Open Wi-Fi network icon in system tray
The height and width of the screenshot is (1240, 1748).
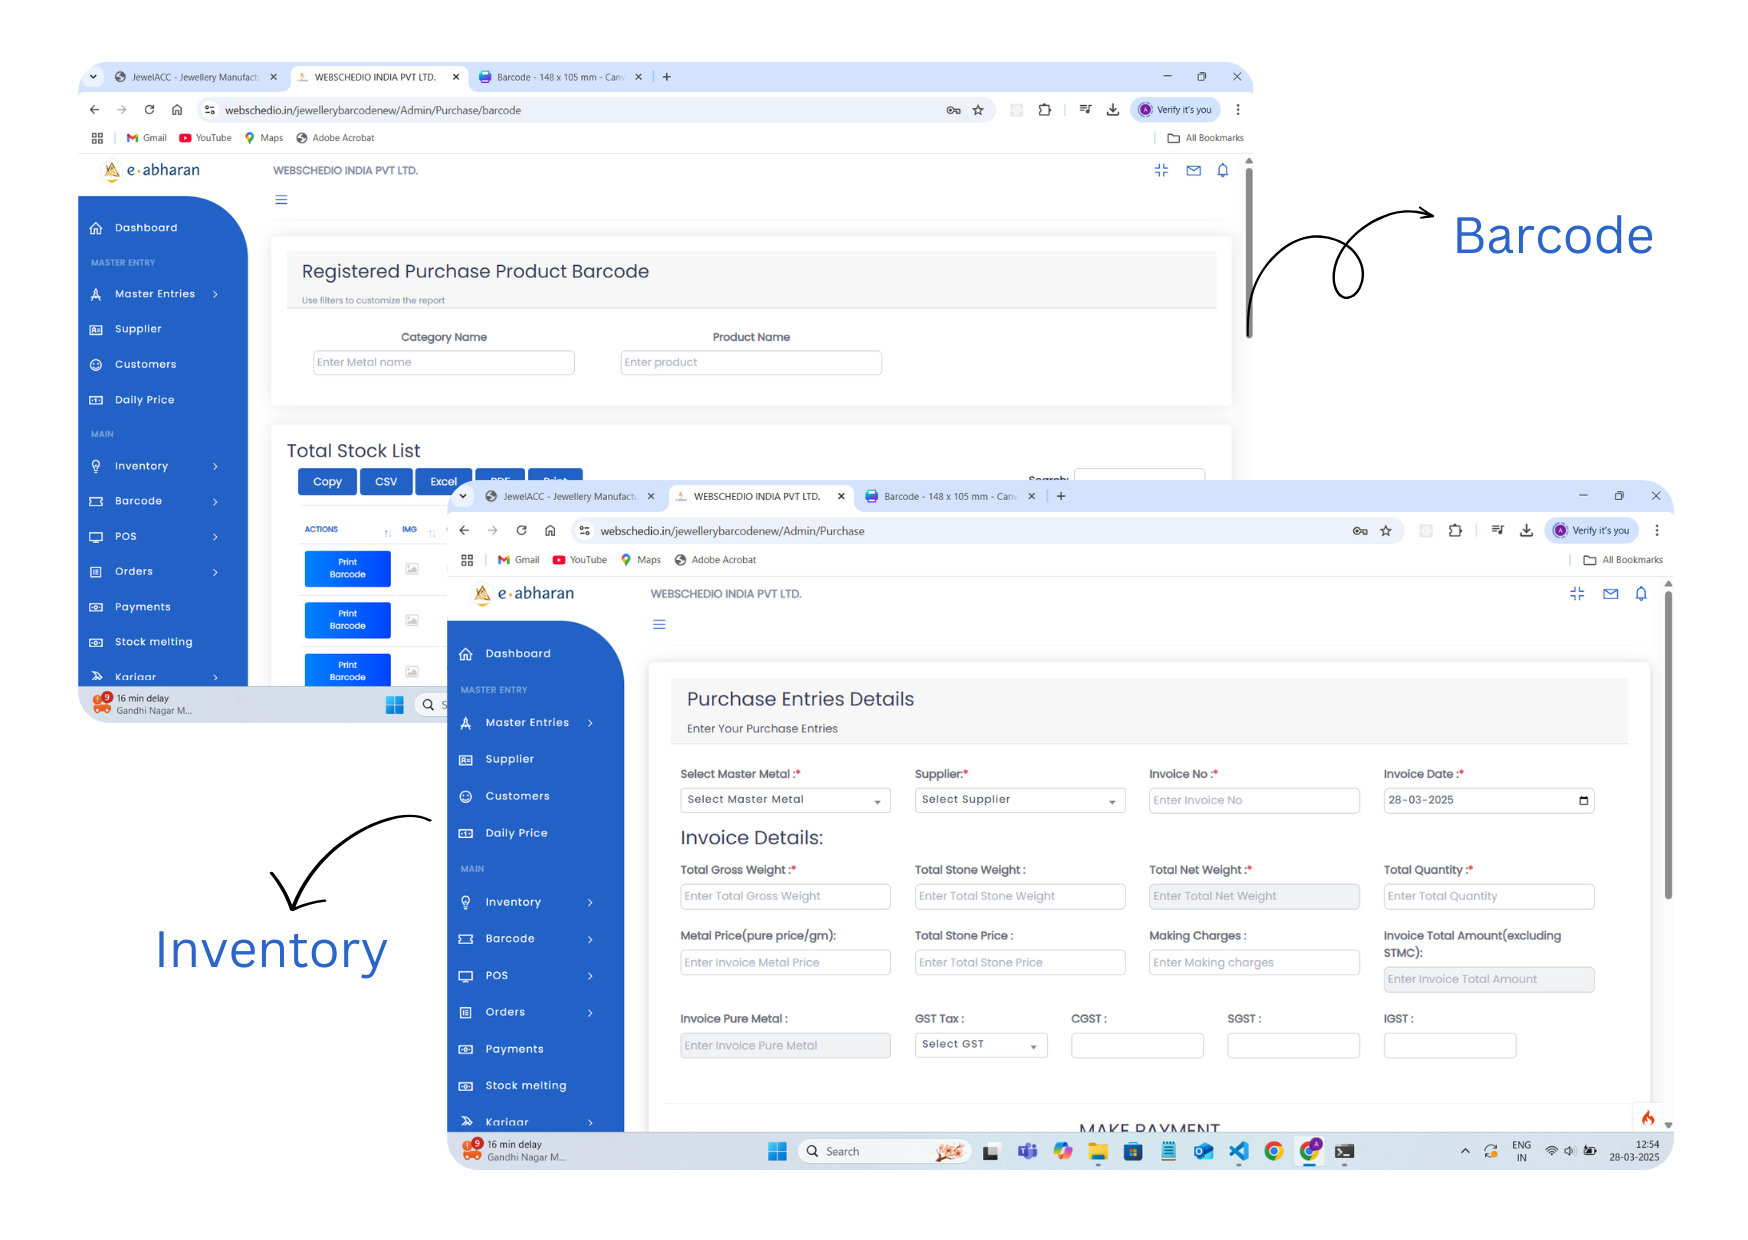pos(1551,1152)
